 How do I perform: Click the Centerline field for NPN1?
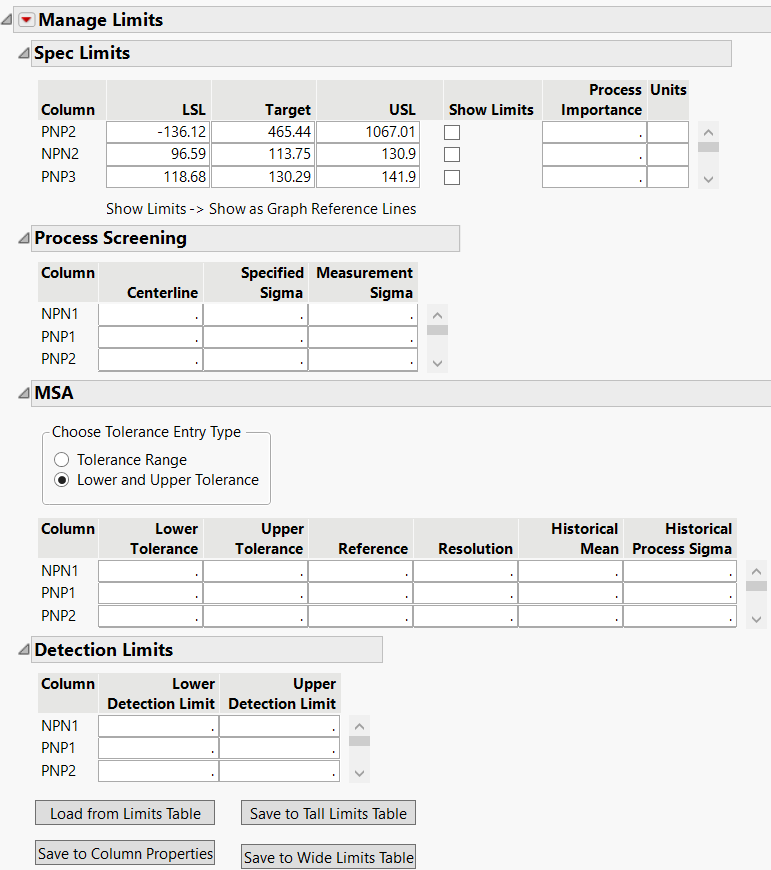click(150, 314)
